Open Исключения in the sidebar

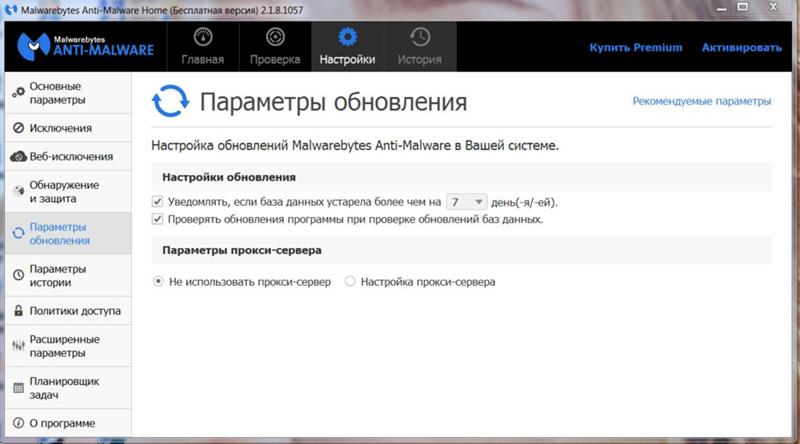(x=68, y=128)
